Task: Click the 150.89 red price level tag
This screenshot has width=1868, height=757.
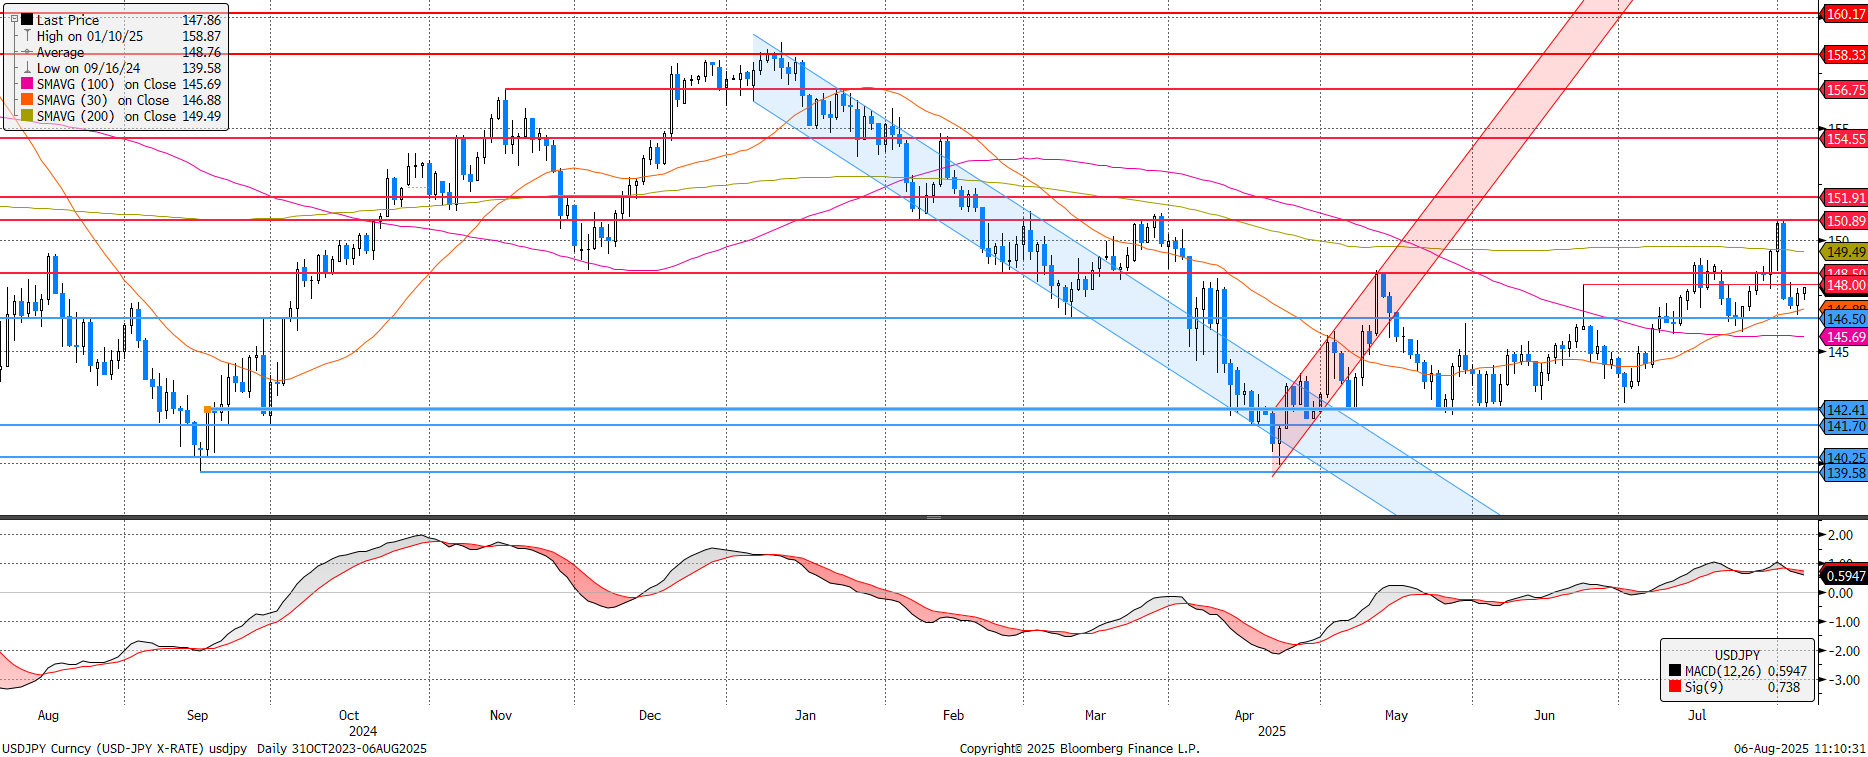Action: 1844,221
